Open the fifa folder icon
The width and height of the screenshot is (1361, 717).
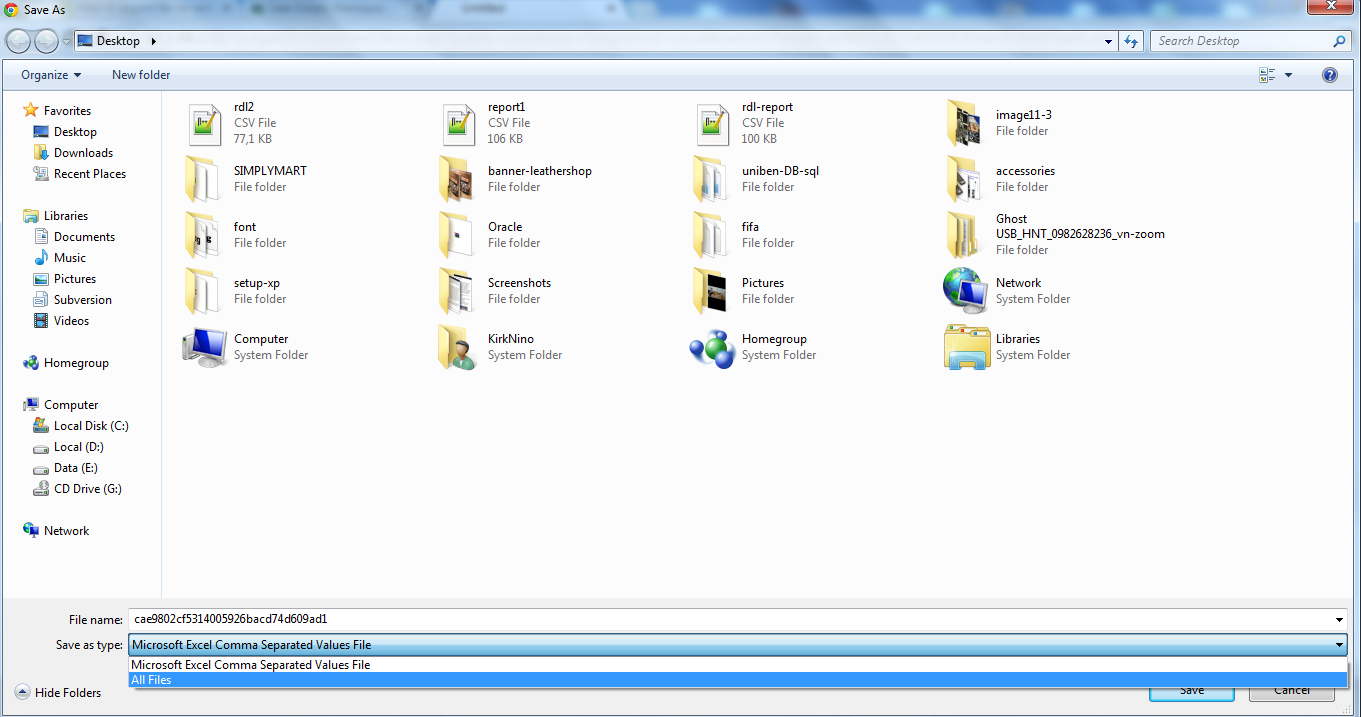click(711, 235)
